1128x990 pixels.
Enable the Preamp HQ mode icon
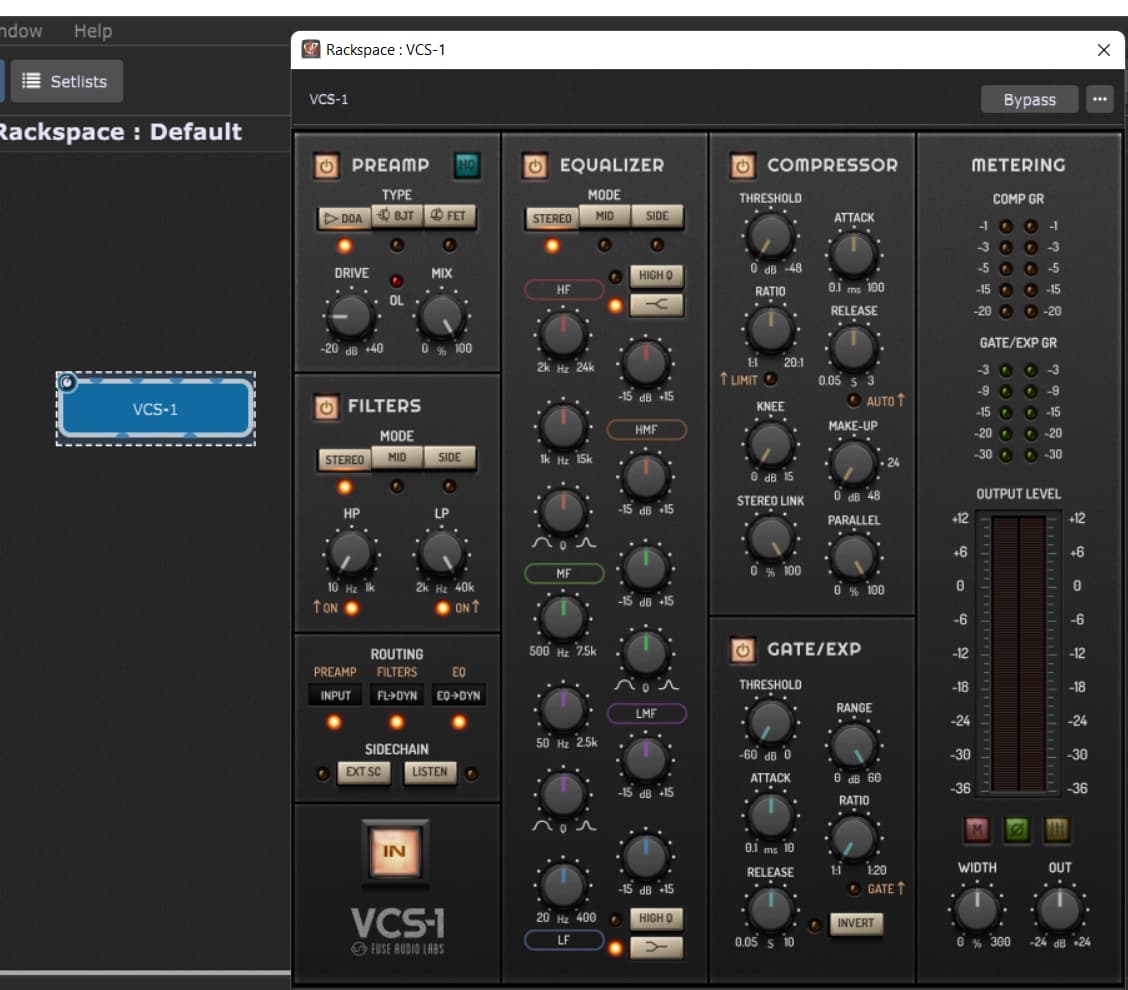pos(467,165)
